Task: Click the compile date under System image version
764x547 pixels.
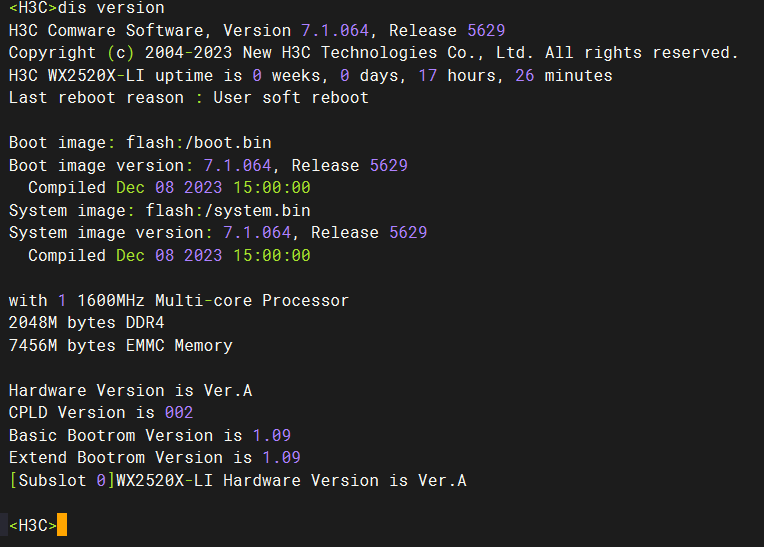Action: click(x=213, y=255)
